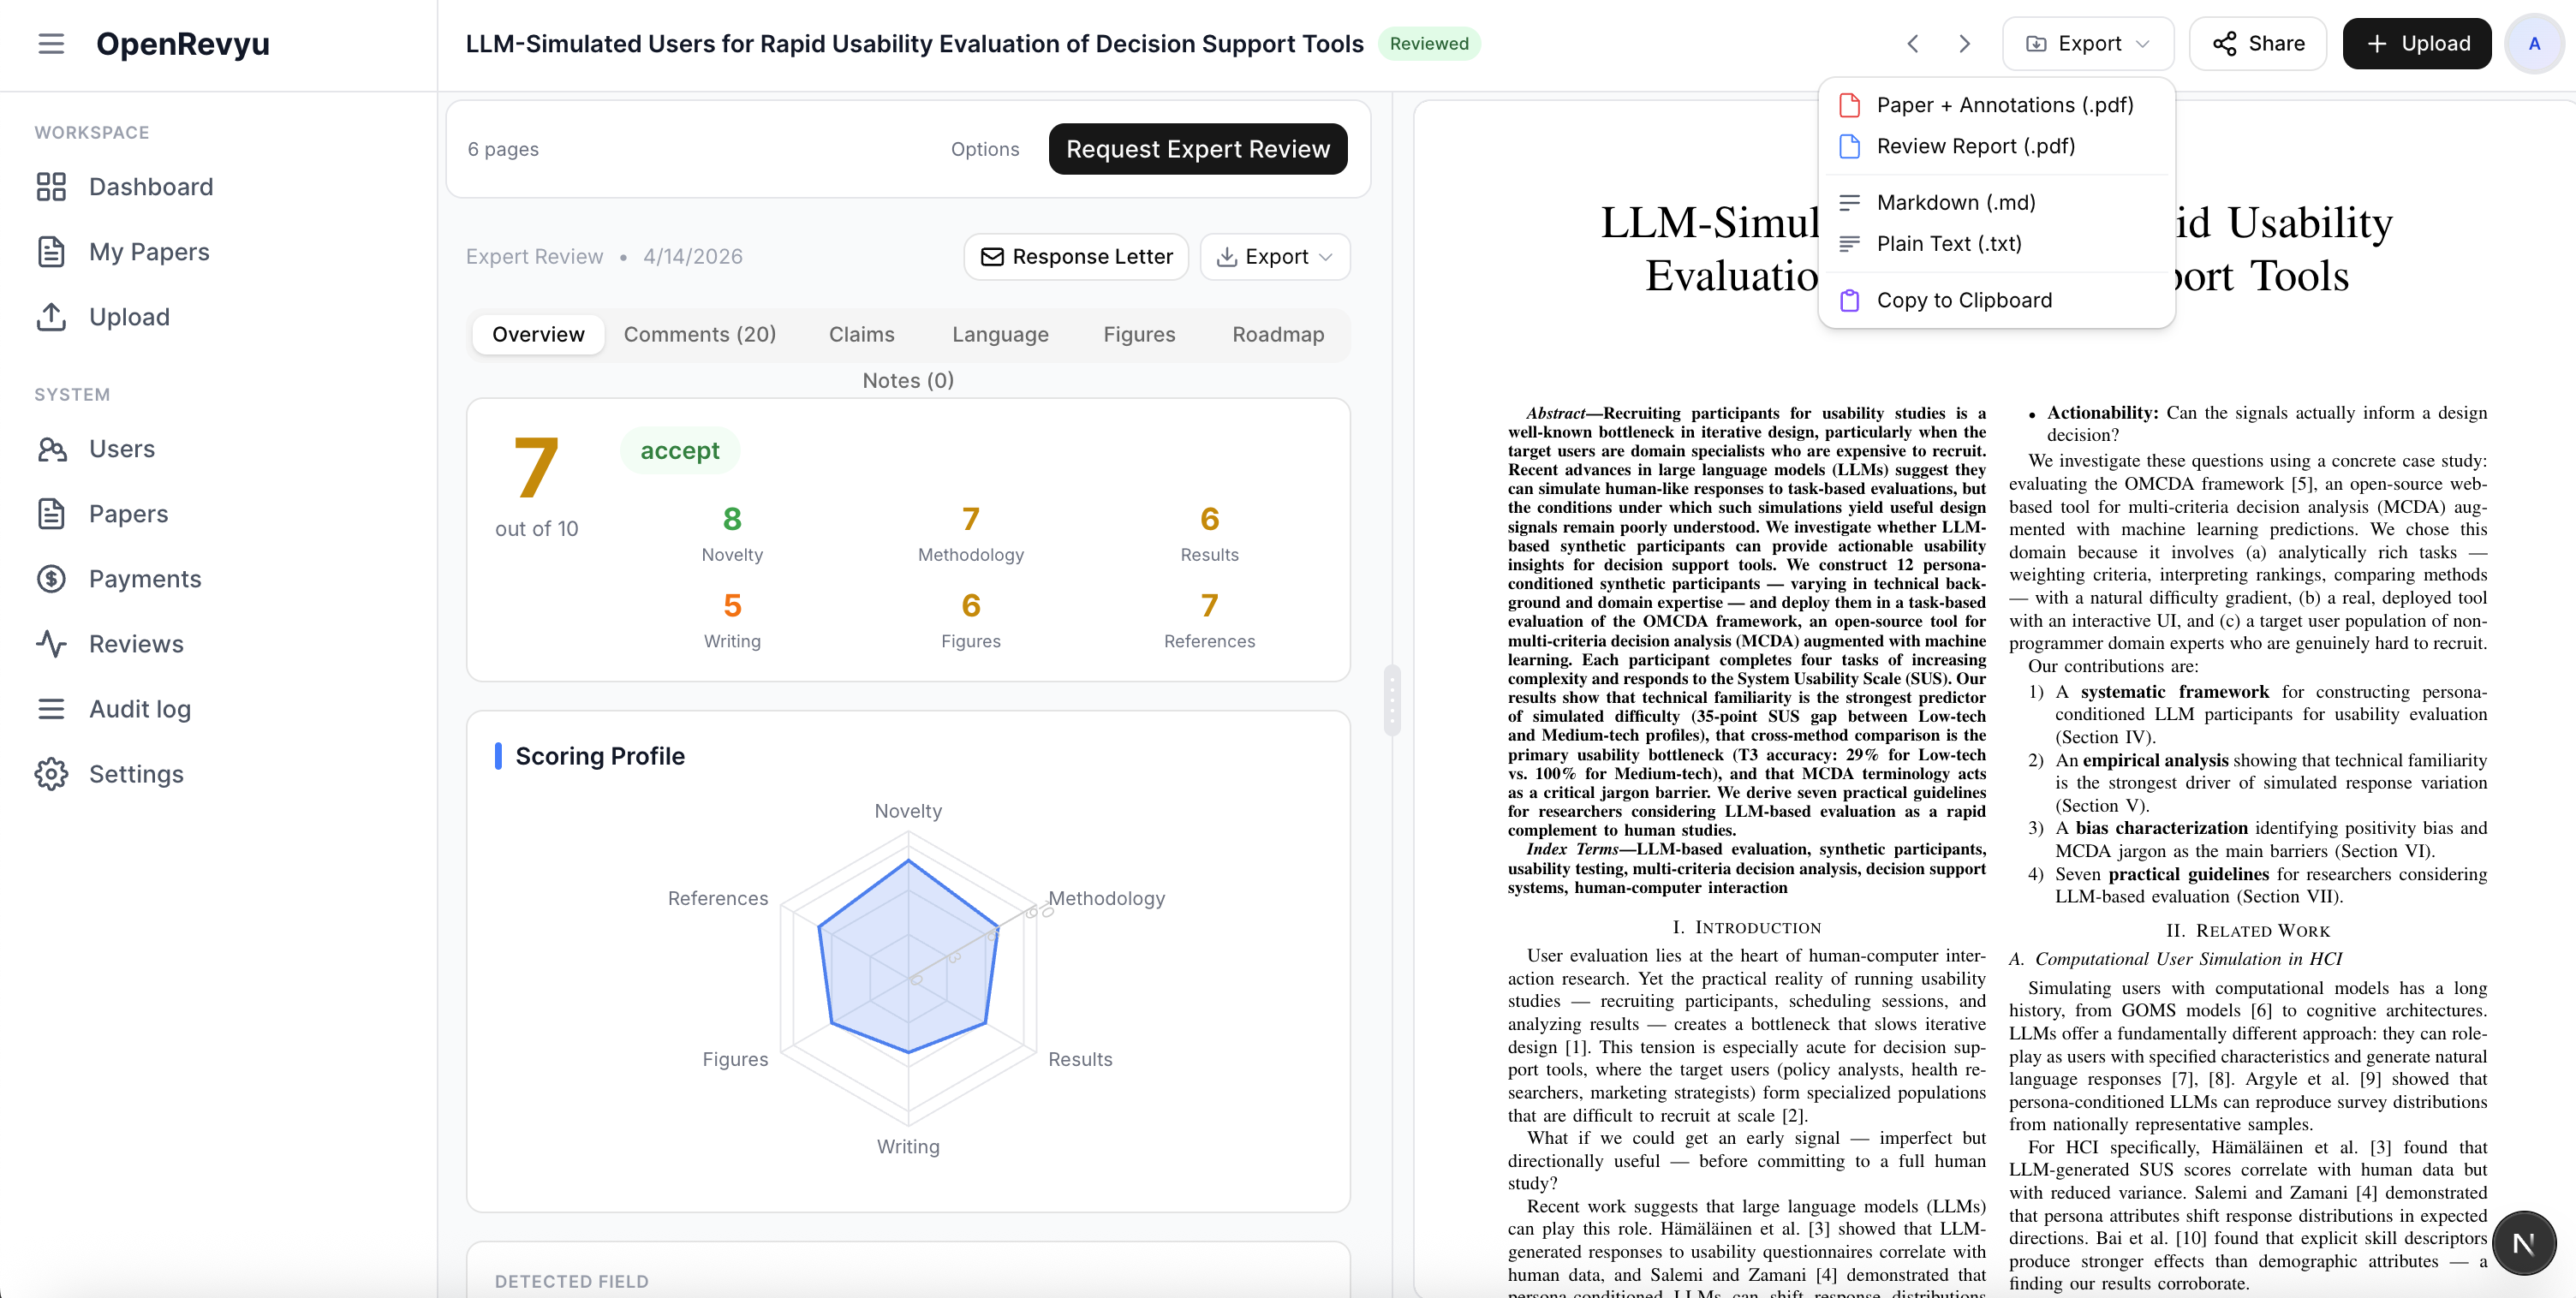Image resolution: width=2576 pixels, height=1298 pixels.
Task: Switch to the Comments (20) tab
Action: (700, 335)
